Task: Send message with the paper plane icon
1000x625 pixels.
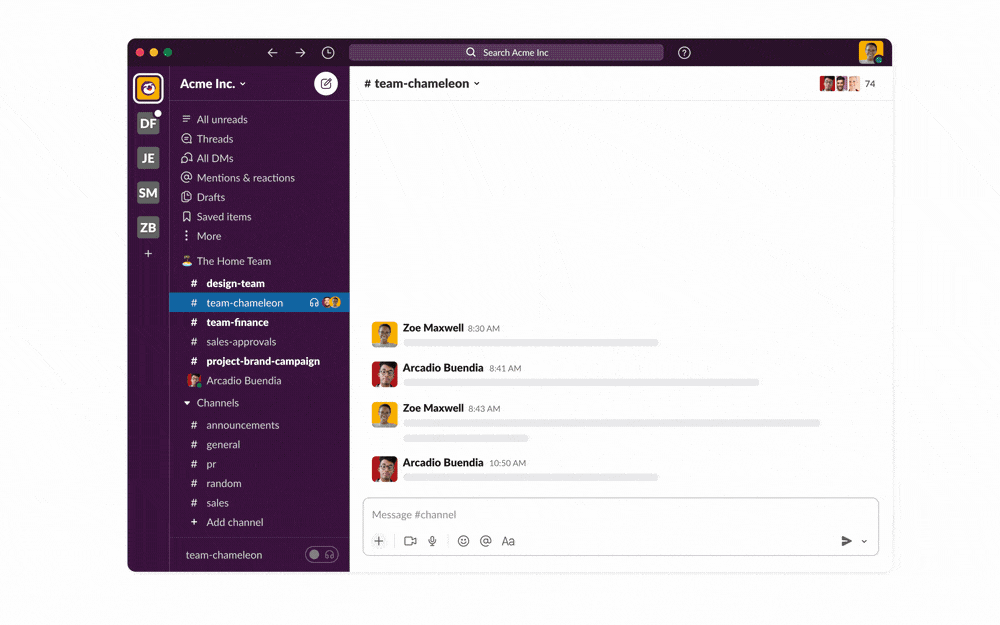Action: (x=846, y=541)
